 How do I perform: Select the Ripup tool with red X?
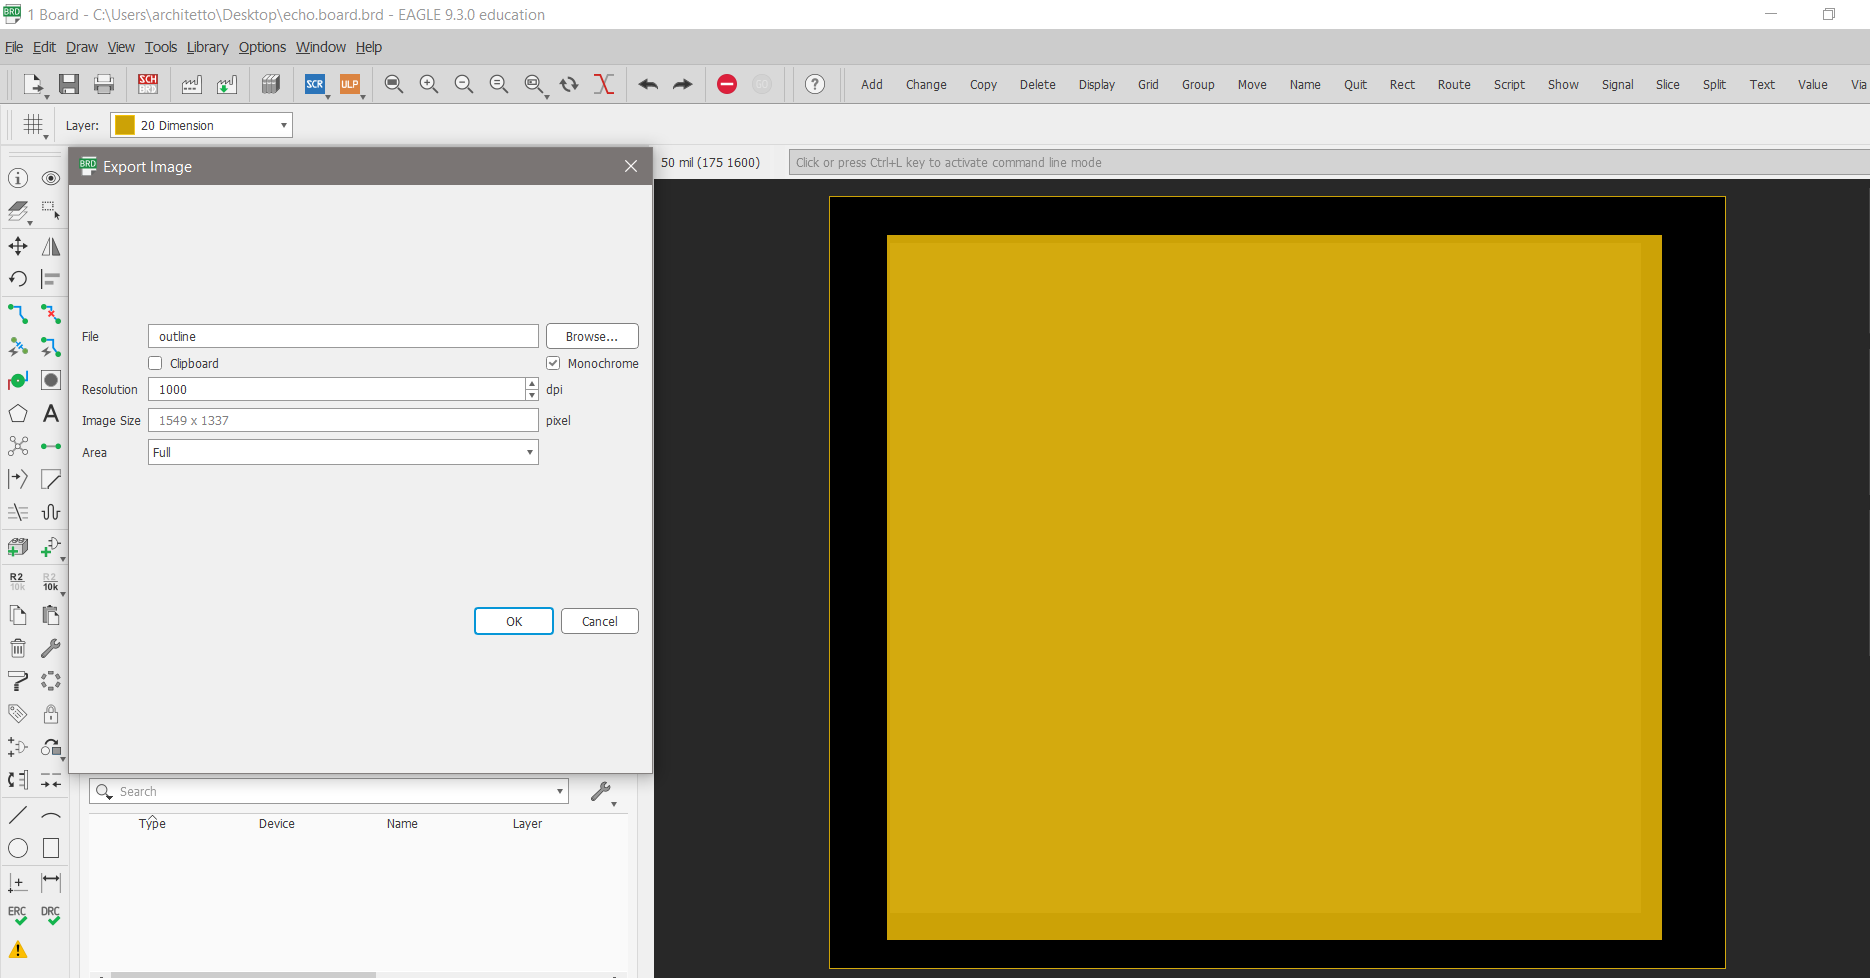(51, 313)
